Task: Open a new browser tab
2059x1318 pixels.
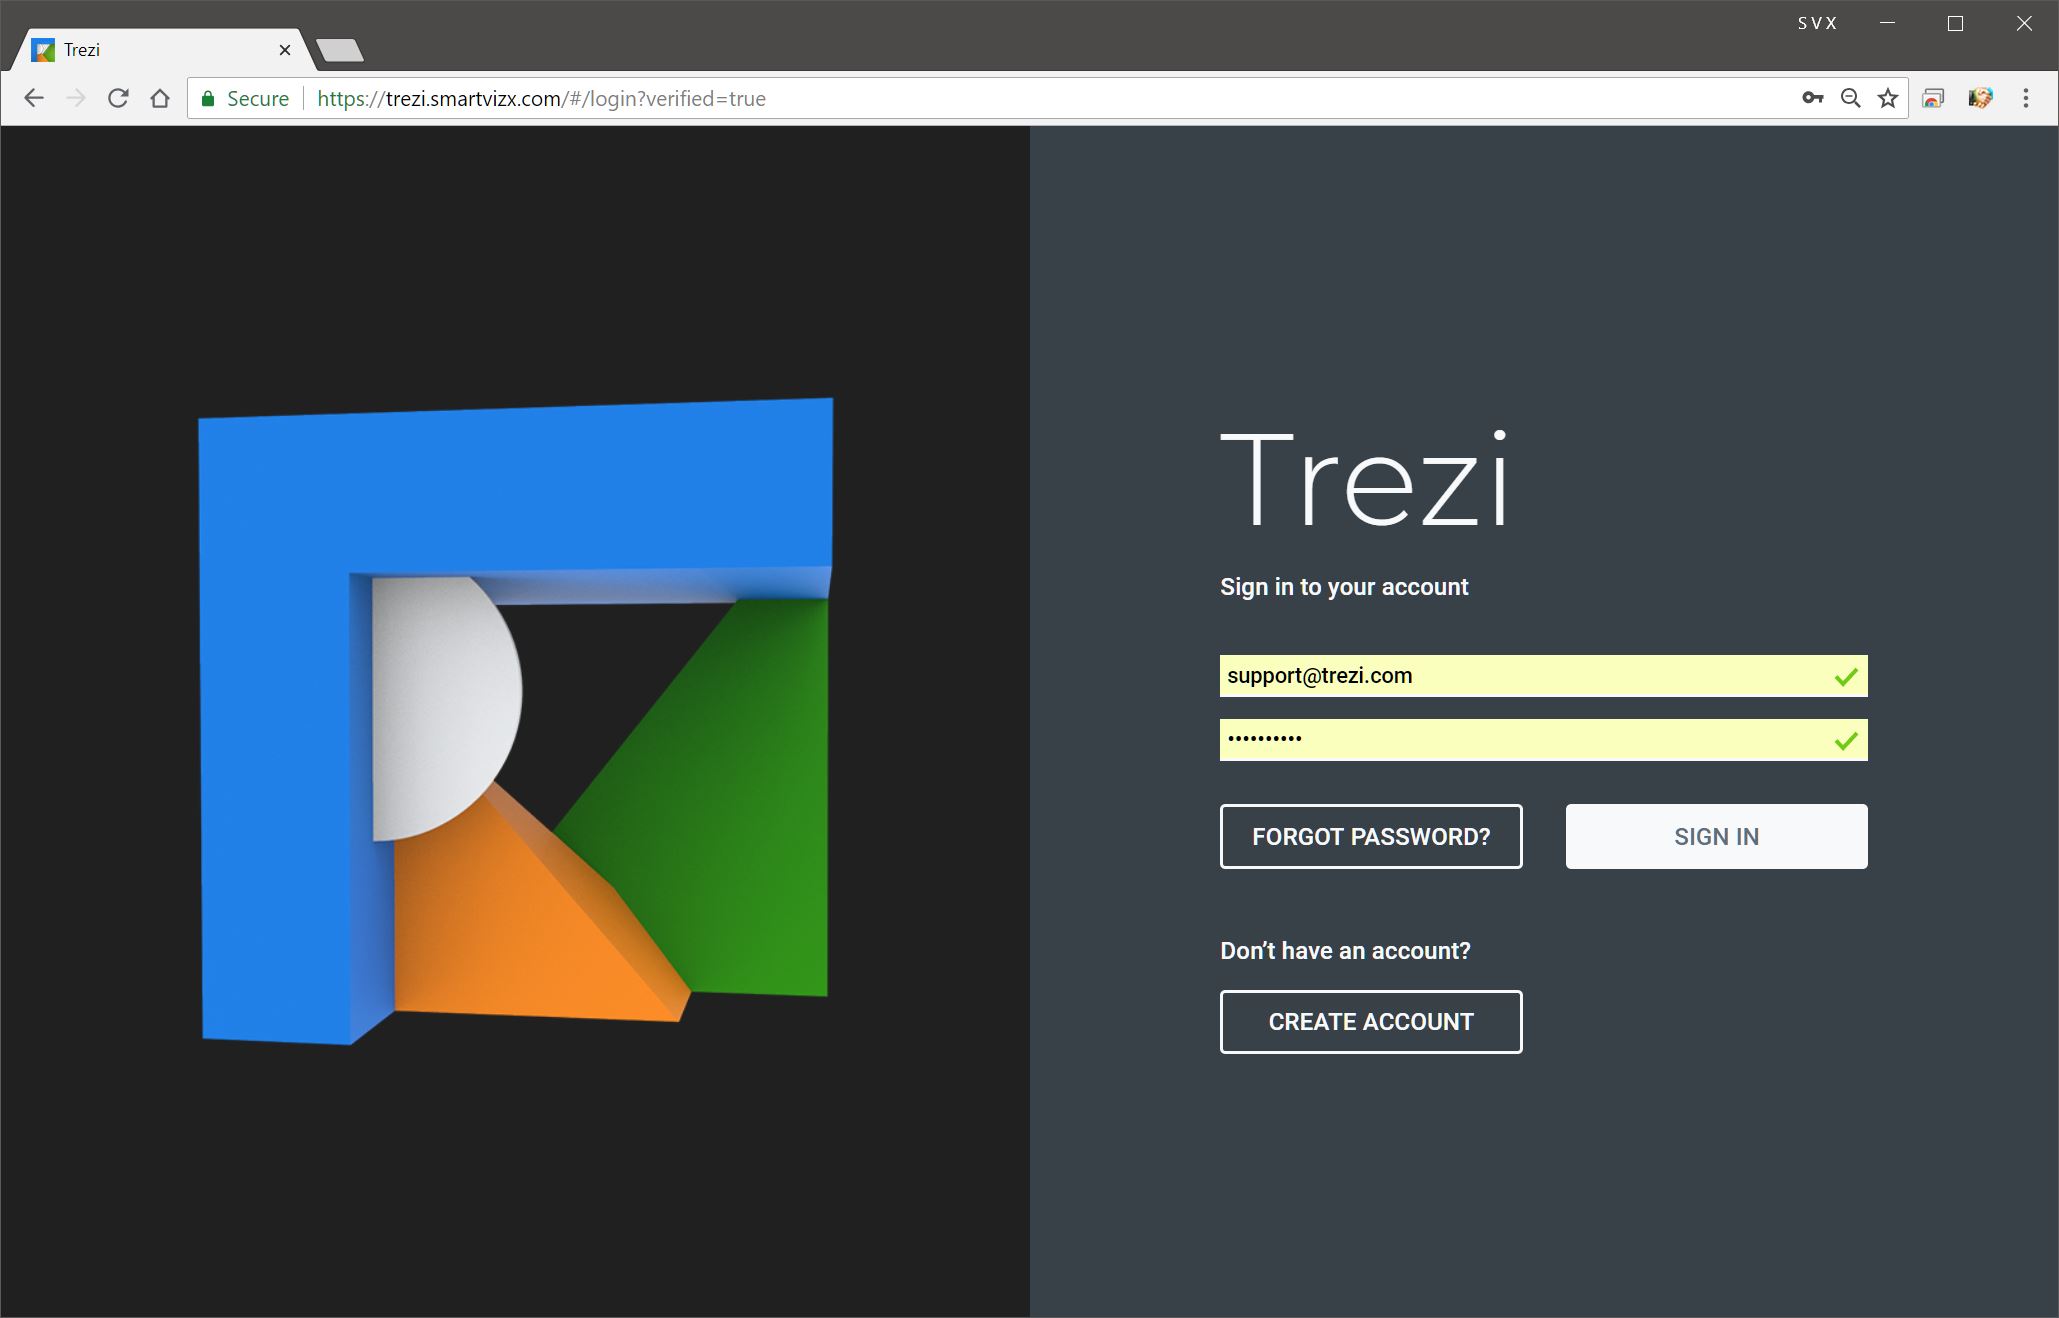Action: point(340,50)
